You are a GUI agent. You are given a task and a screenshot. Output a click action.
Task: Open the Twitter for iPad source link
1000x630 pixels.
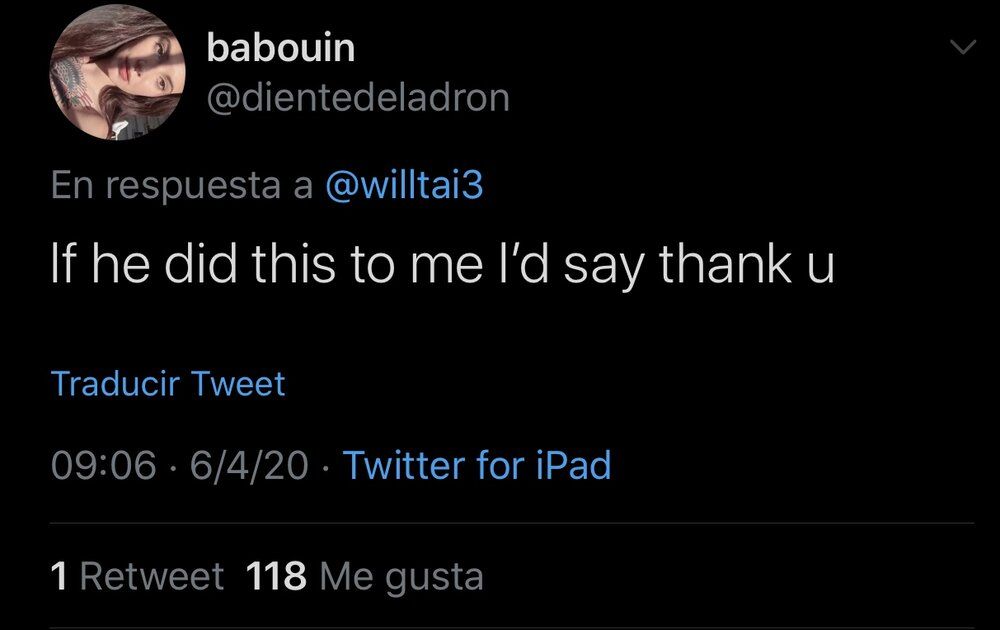click(x=477, y=464)
